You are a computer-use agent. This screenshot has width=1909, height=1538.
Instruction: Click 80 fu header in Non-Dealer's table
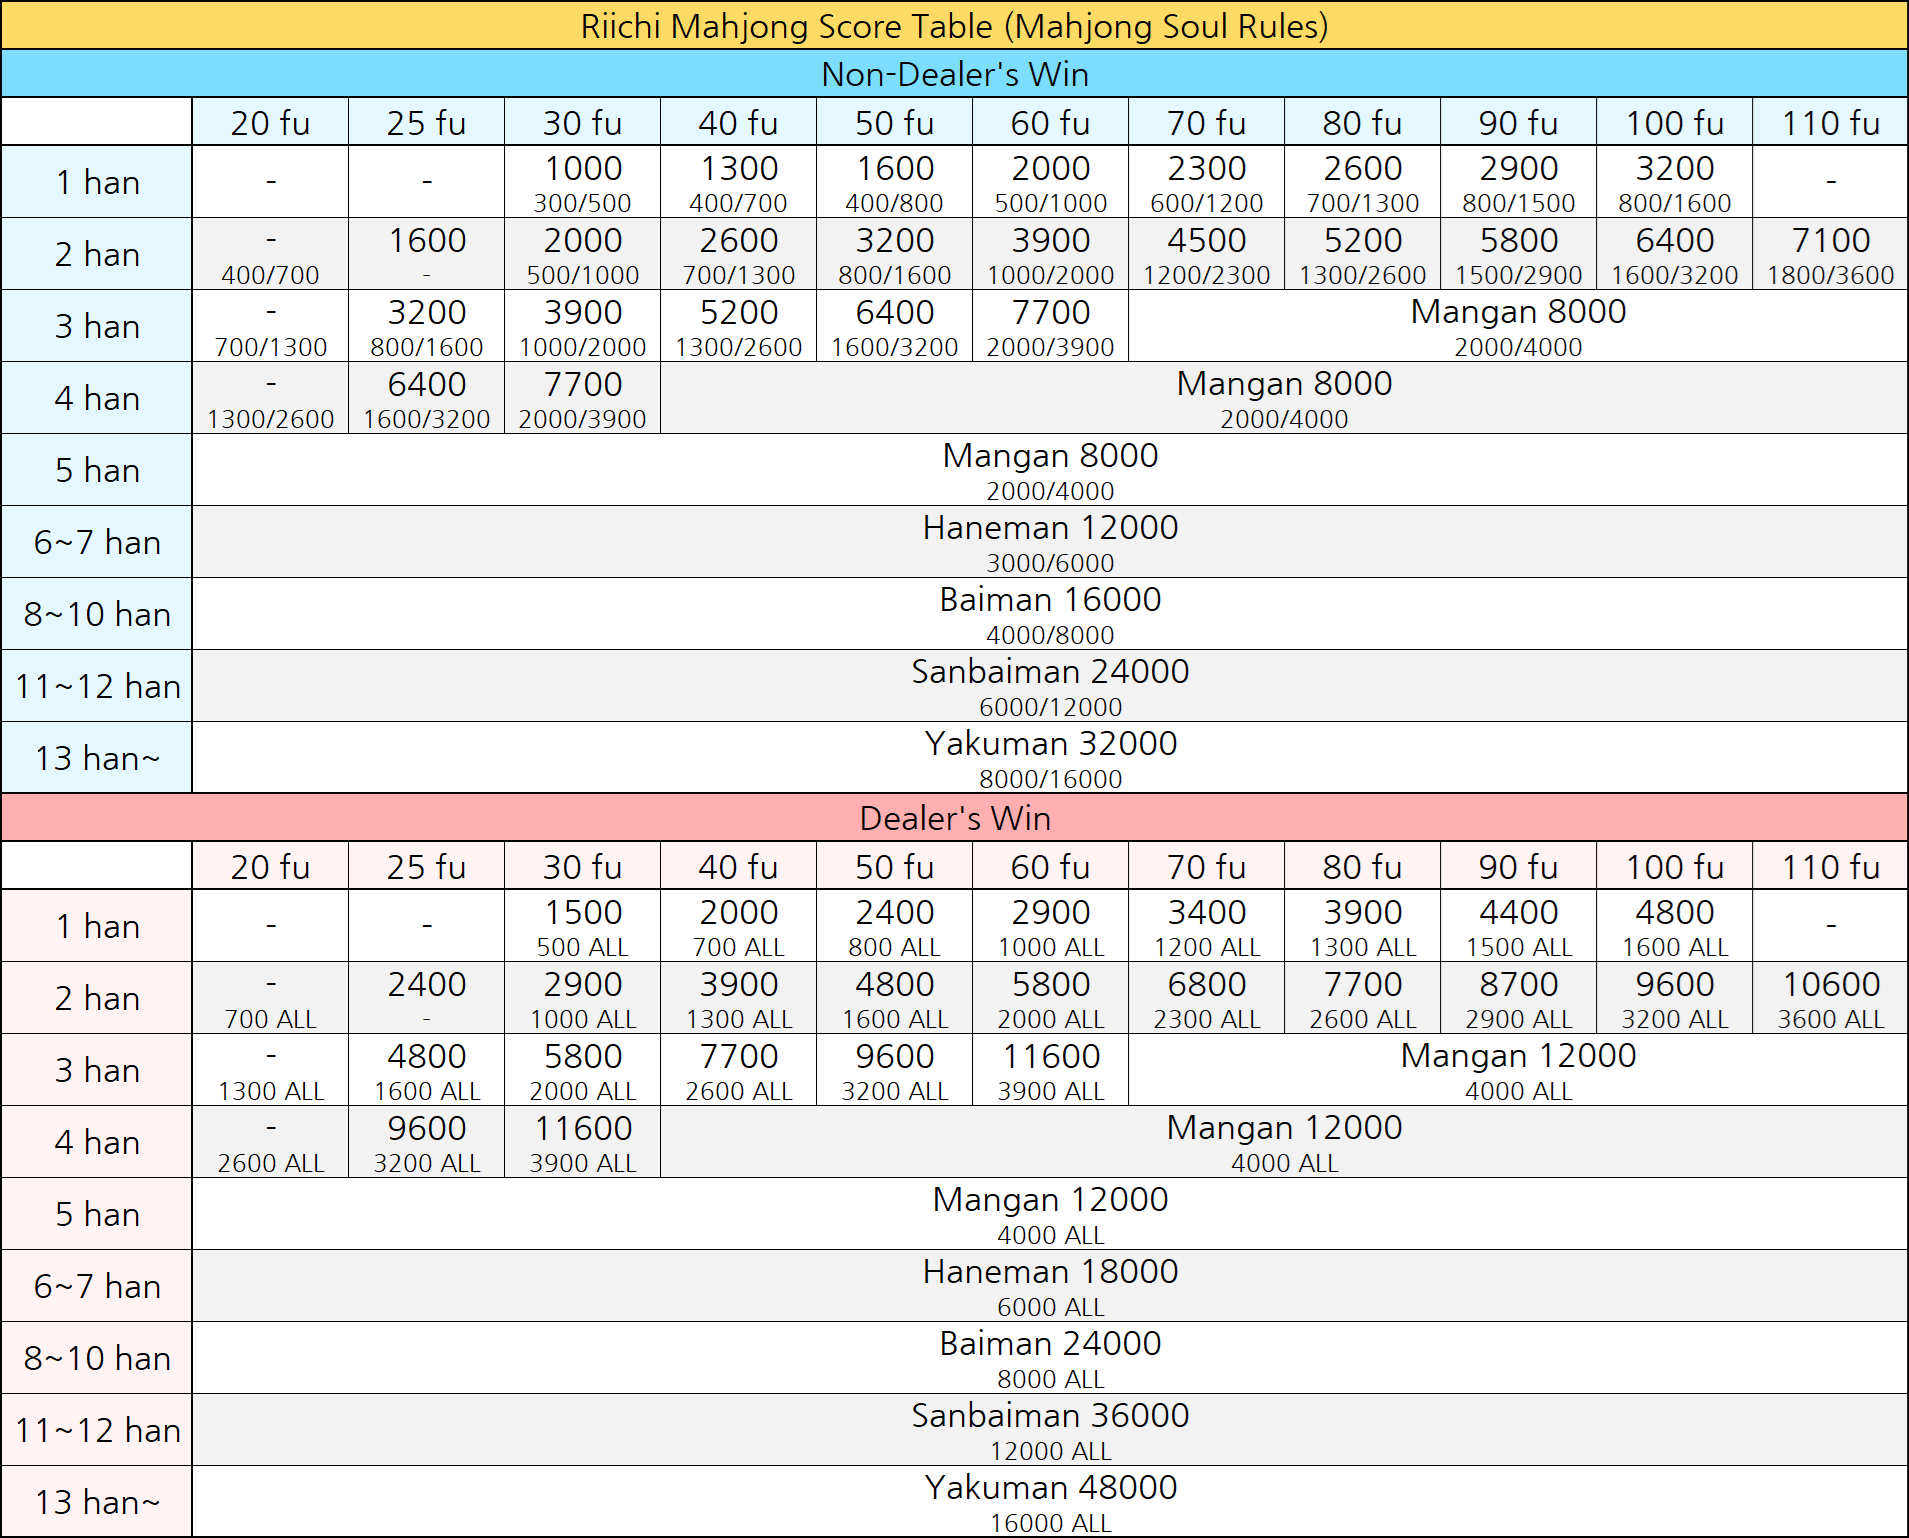coord(1362,122)
